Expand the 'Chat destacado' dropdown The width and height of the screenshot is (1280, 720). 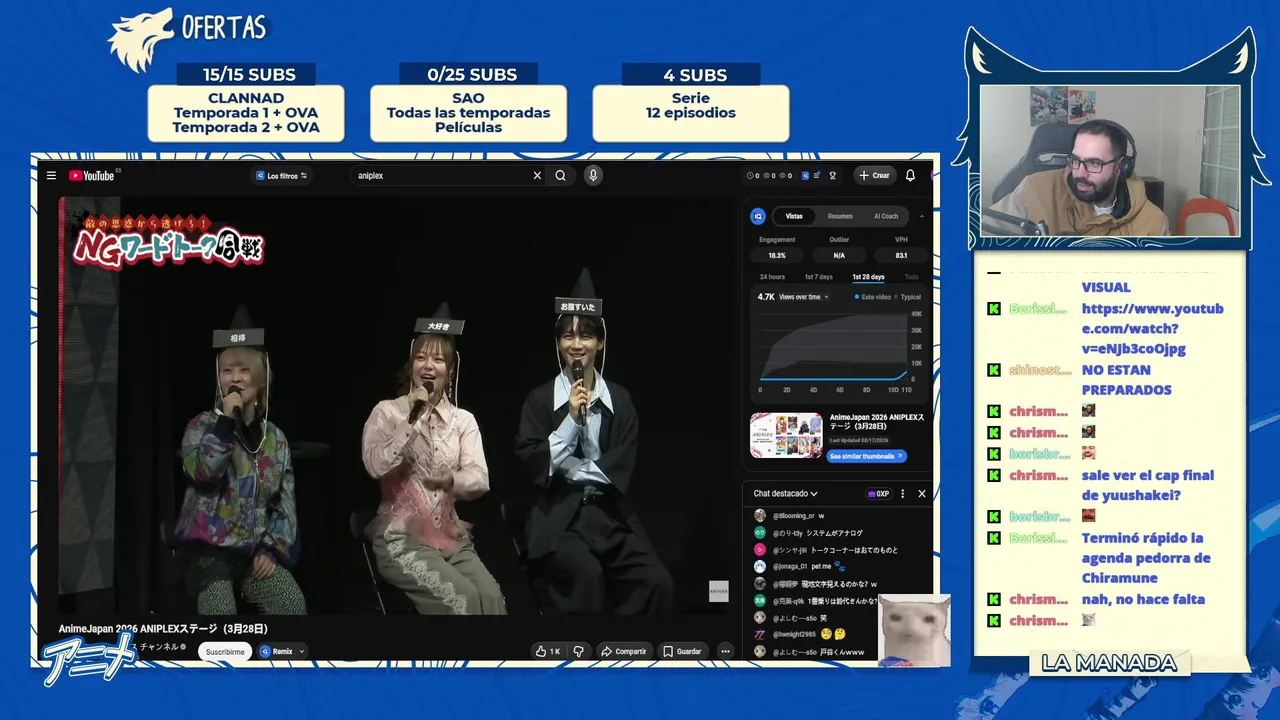pyautogui.click(x=786, y=493)
